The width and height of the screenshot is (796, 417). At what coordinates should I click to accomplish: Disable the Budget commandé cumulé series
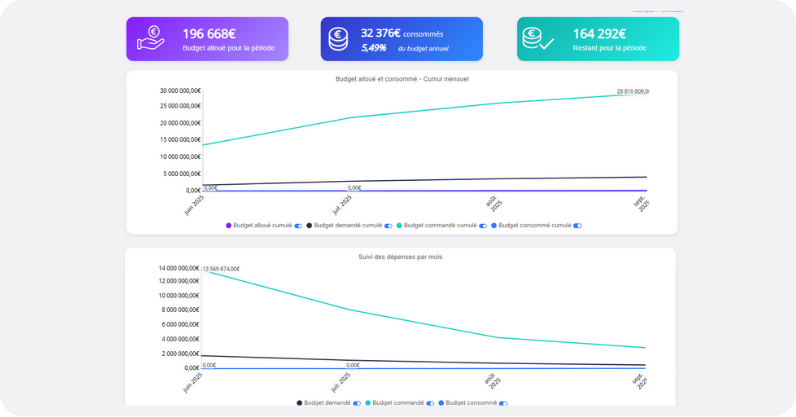coord(483,226)
